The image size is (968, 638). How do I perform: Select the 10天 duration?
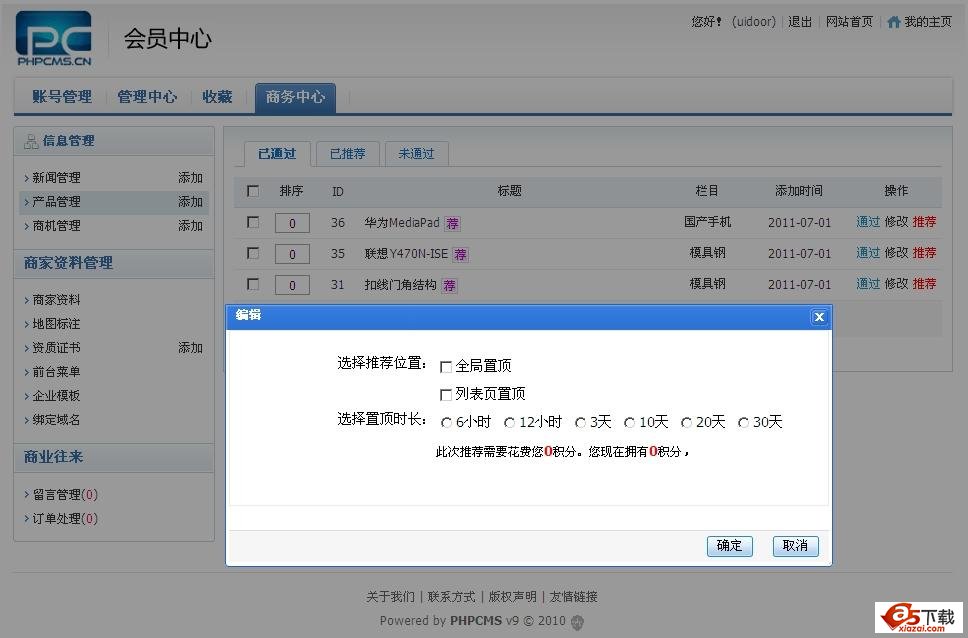pos(630,422)
